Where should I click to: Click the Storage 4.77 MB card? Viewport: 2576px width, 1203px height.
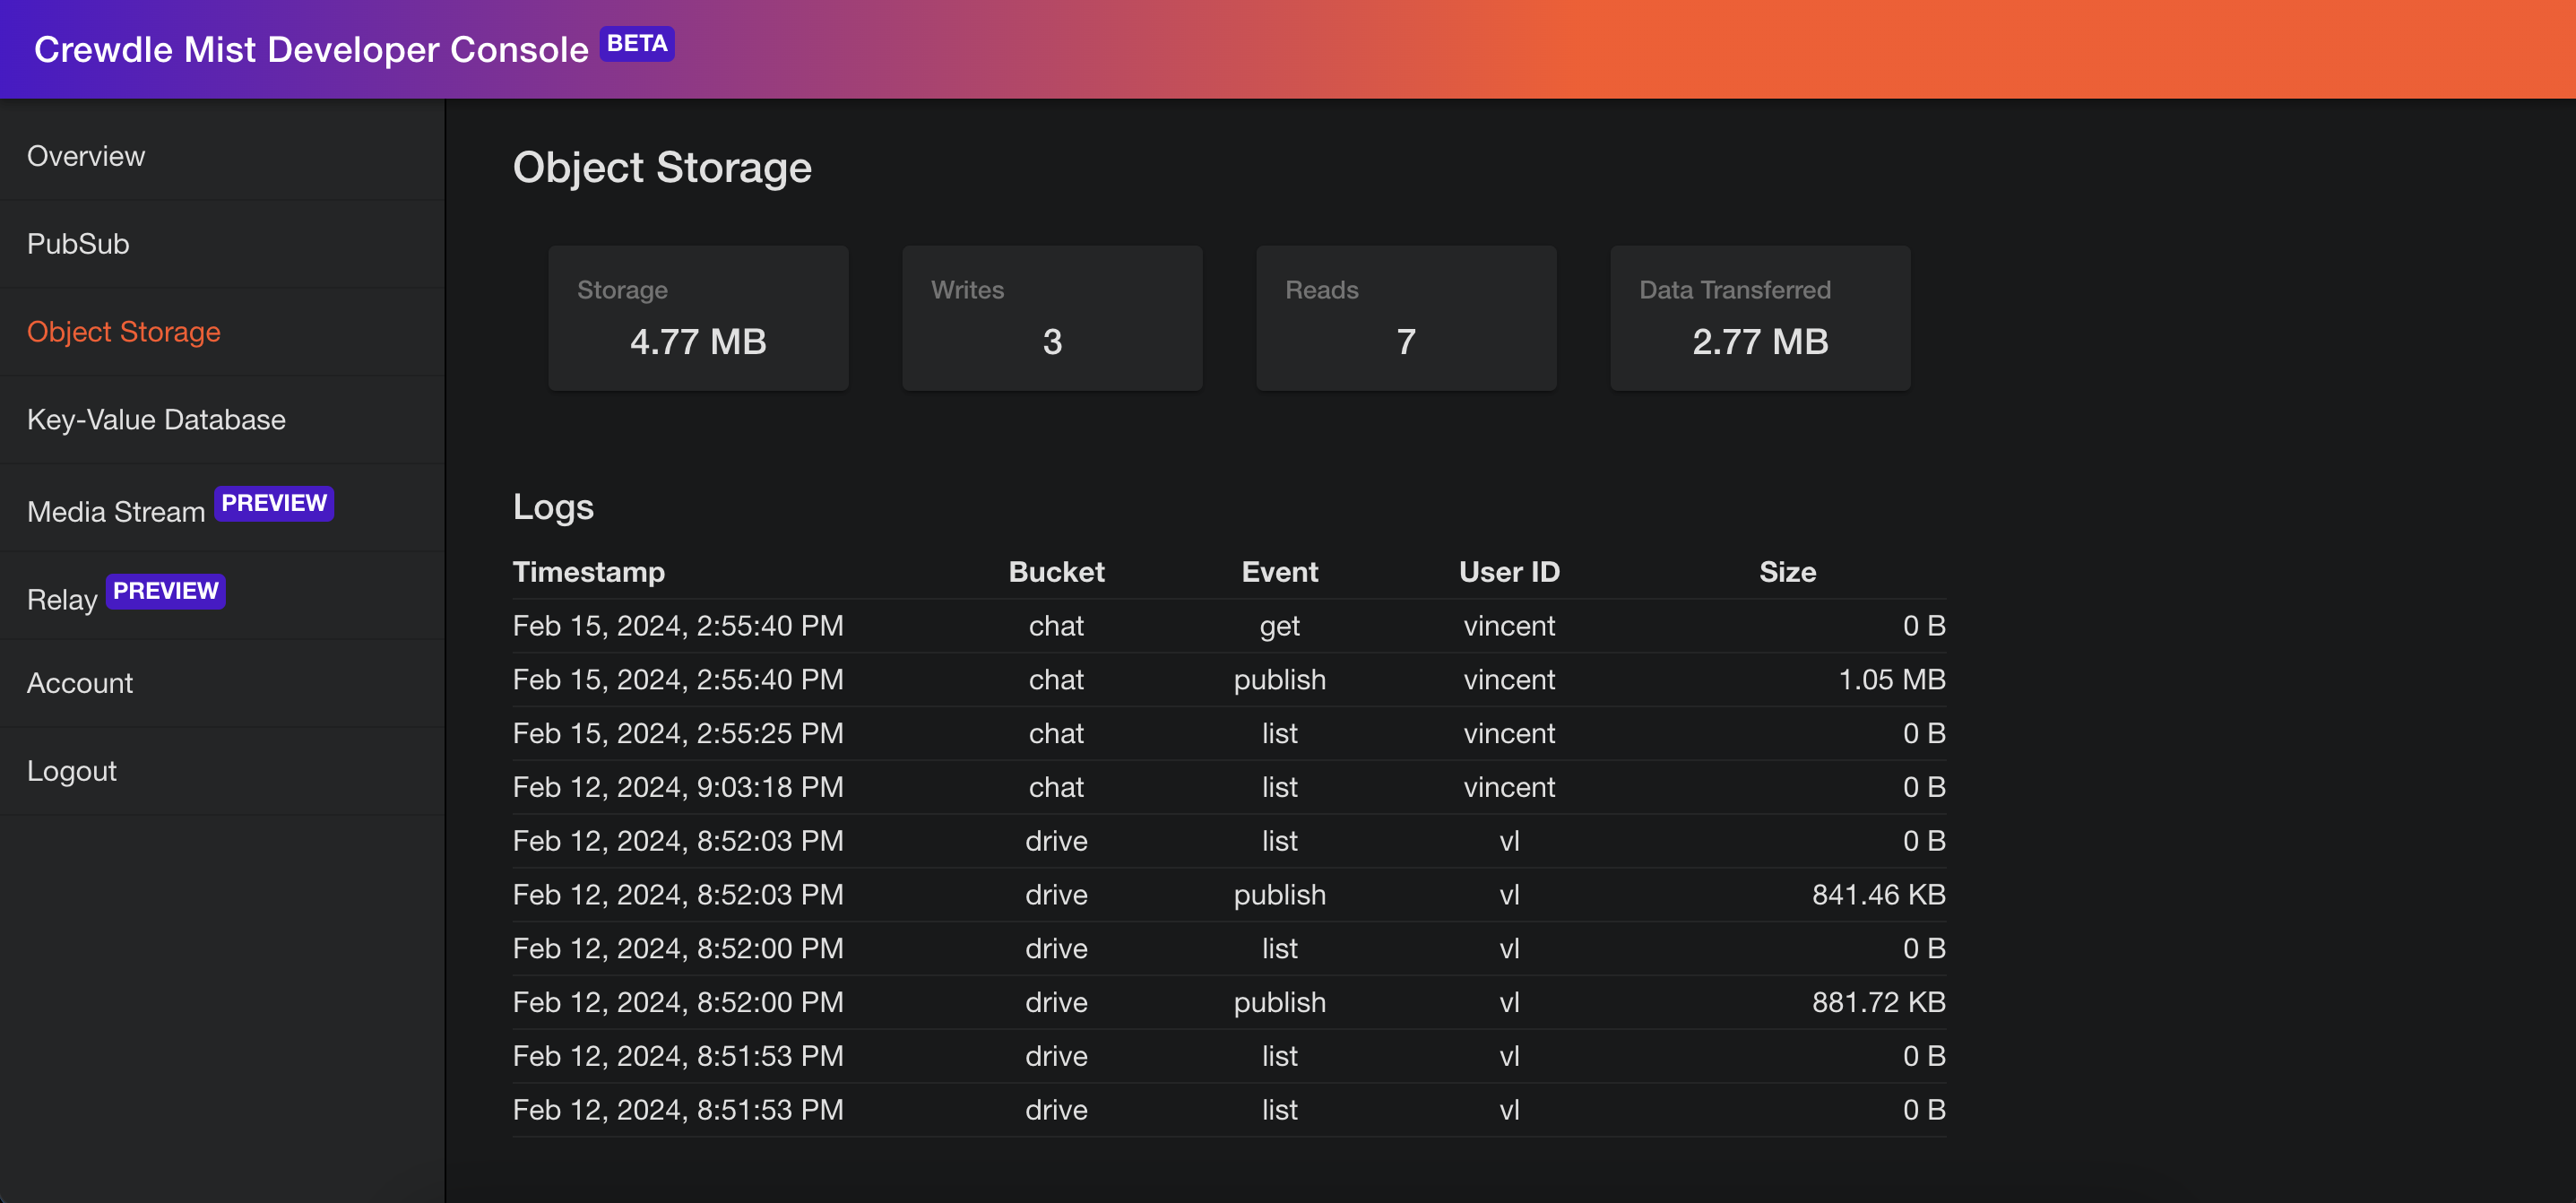(698, 318)
